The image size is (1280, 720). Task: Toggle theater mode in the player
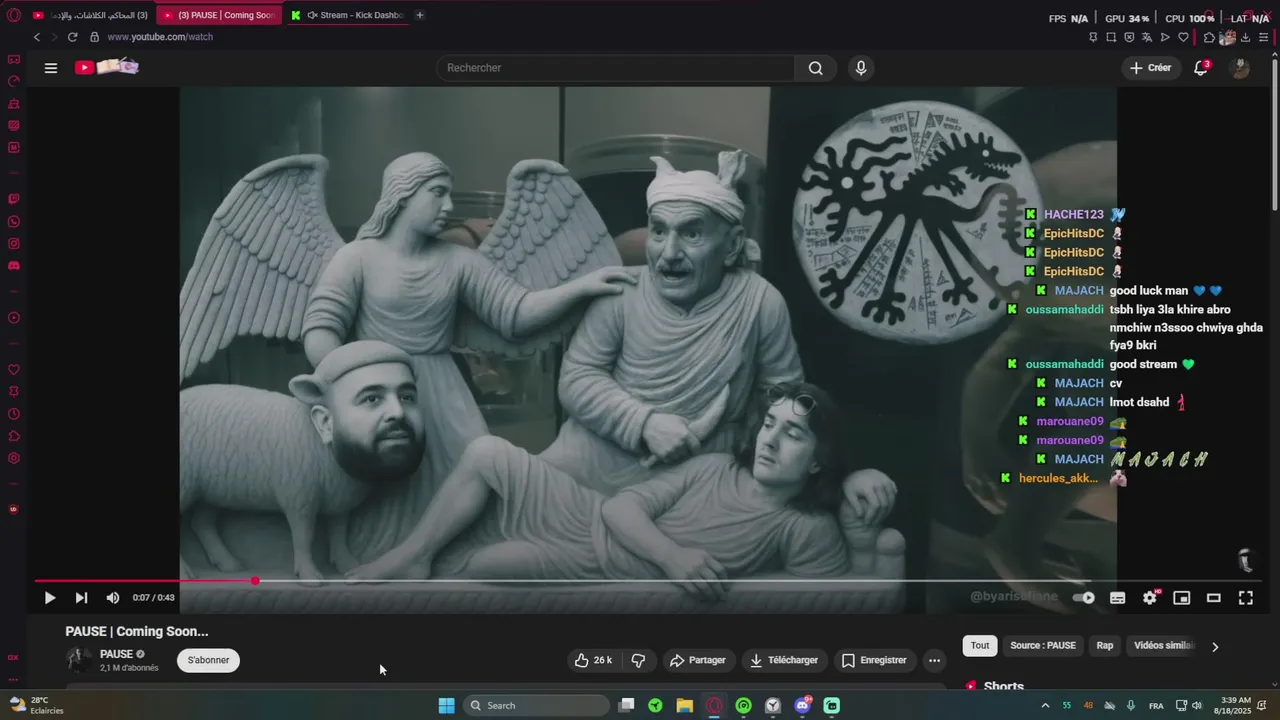point(1214,598)
